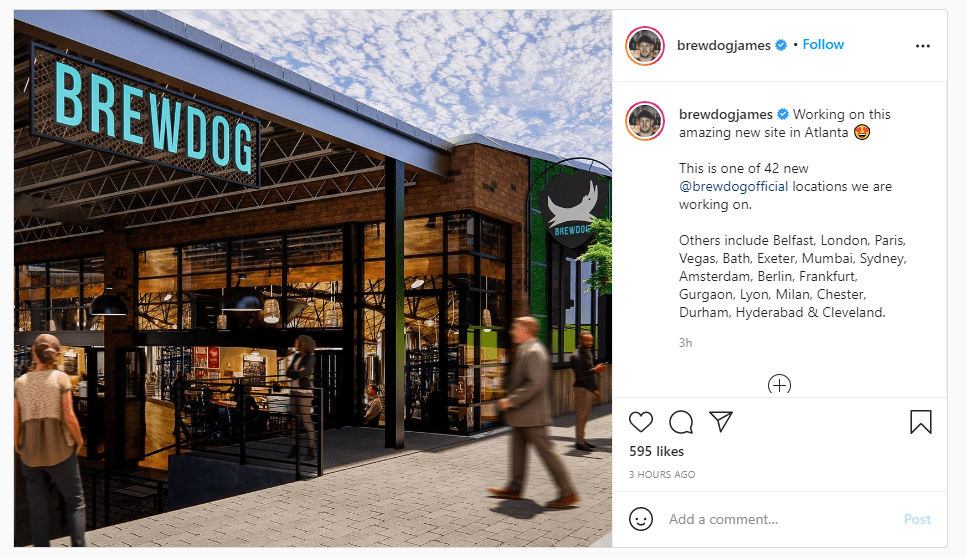Screen dimensions: 967x559
Task: Click the 3 HOURS AGO timestamp
Action: click(x=662, y=474)
